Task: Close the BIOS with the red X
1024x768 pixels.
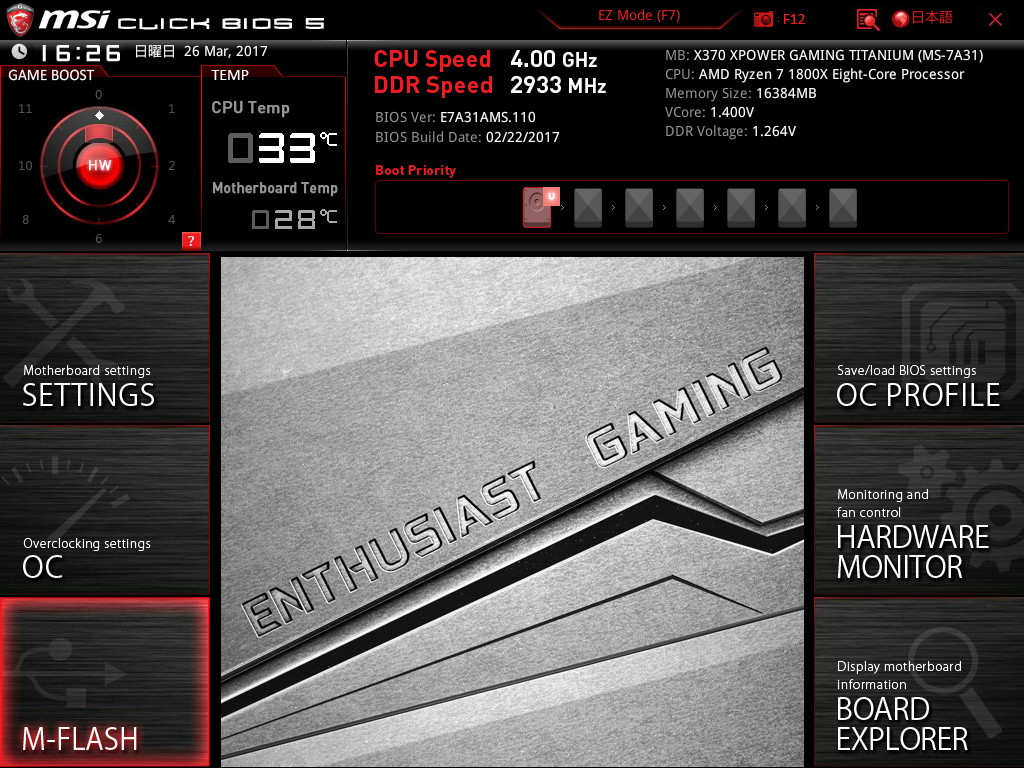Action: [x=995, y=20]
